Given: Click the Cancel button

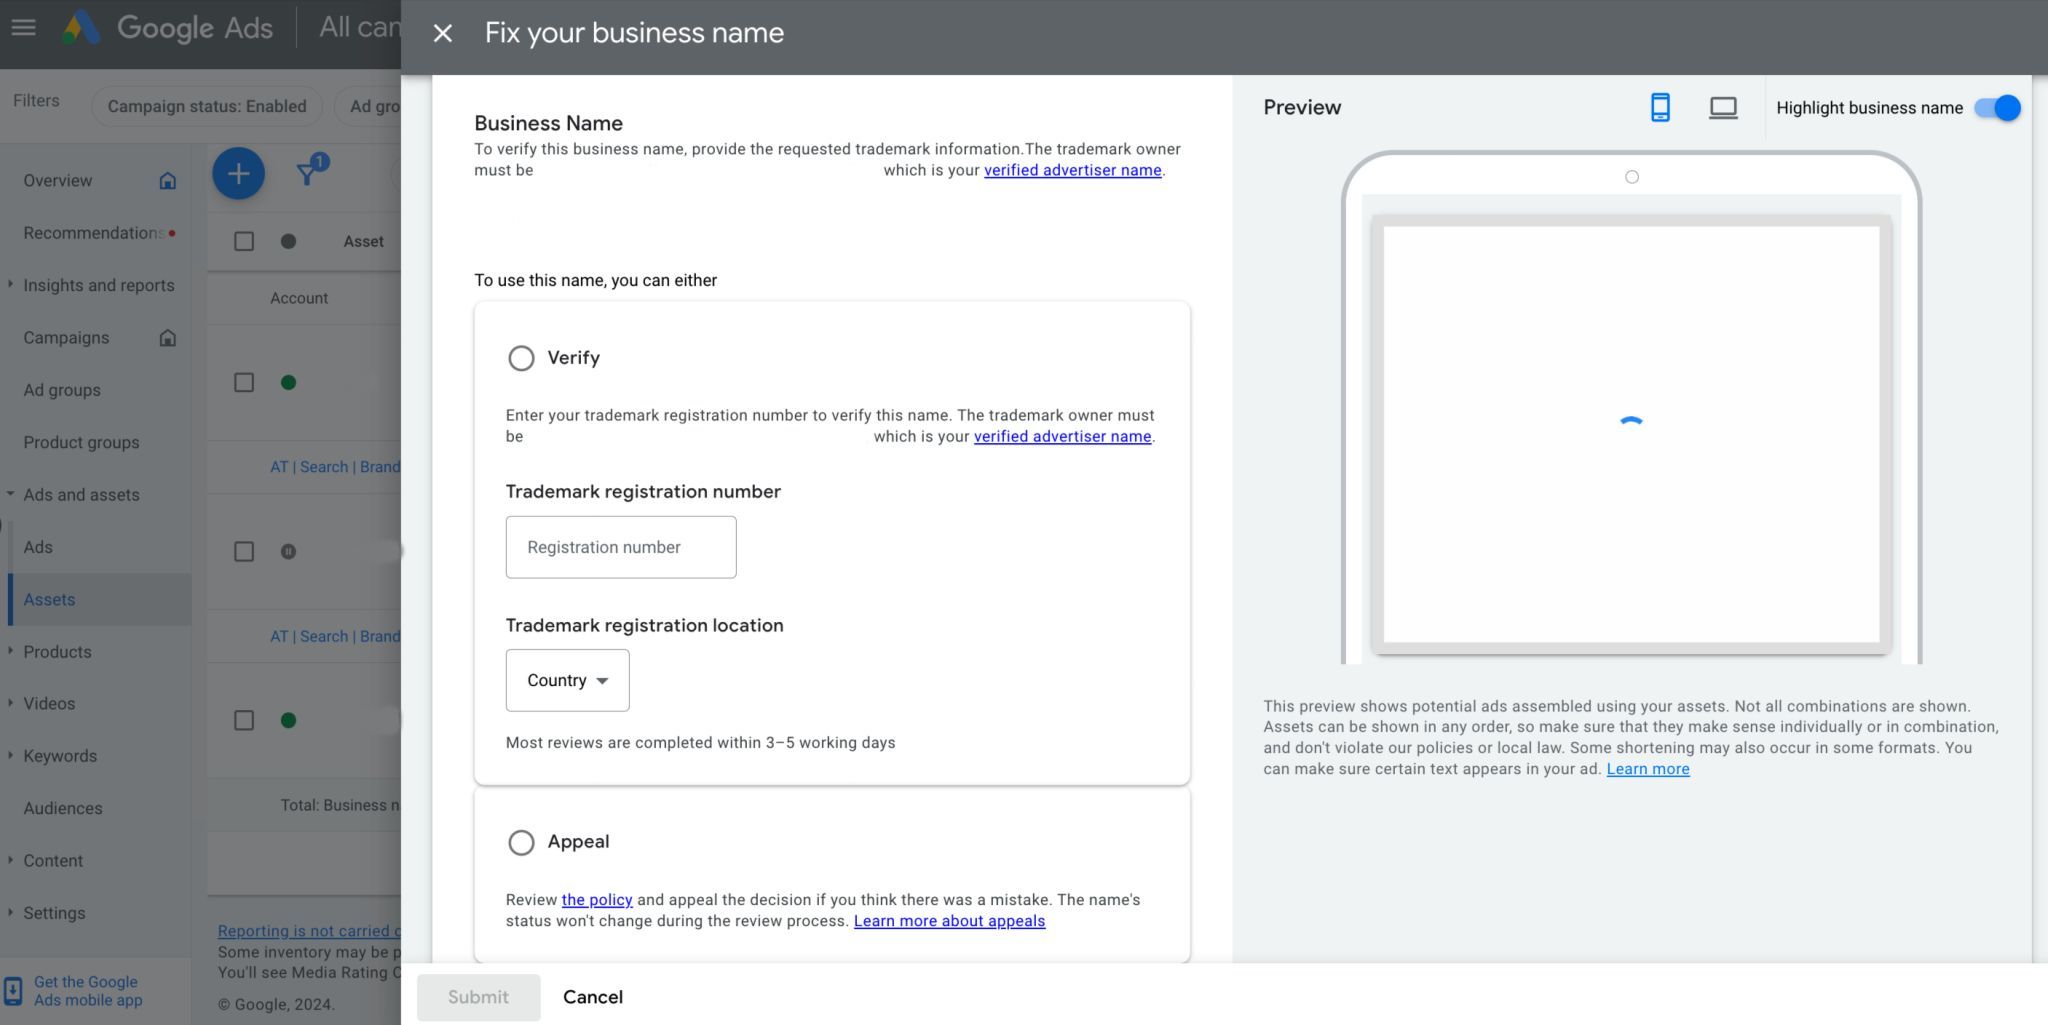Looking at the screenshot, I should [x=593, y=997].
